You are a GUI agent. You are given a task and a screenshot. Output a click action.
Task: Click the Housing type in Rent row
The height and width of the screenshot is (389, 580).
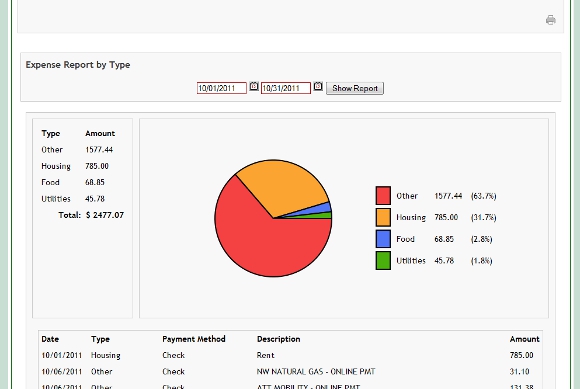pos(106,355)
